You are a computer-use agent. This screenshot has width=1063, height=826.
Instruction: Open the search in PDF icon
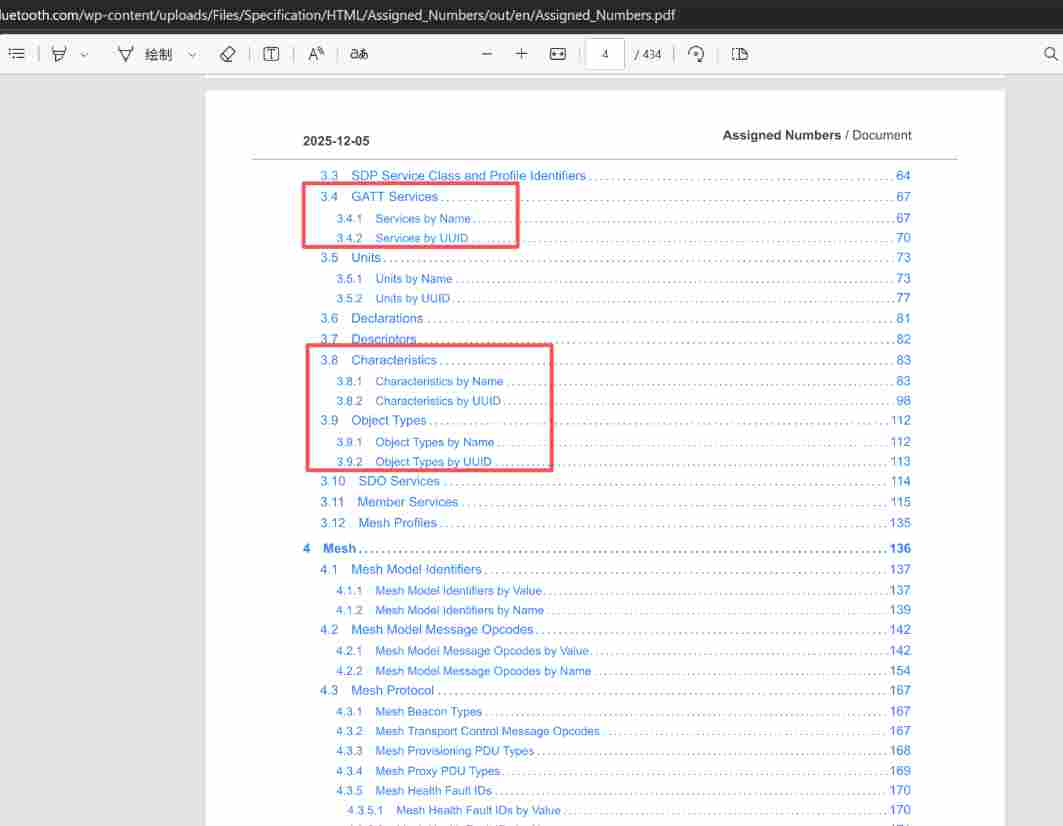click(1050, 54)
